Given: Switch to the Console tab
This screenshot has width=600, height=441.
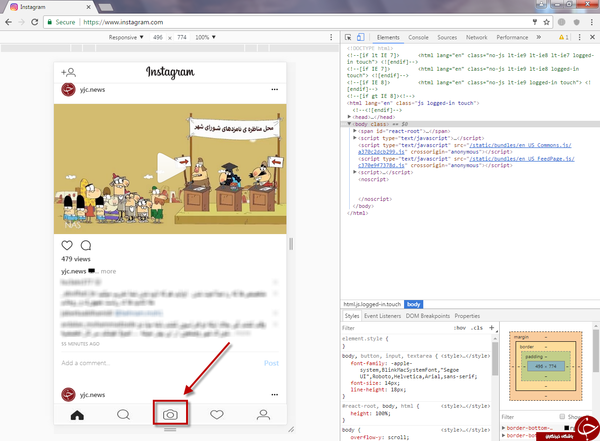Looking at the screenshot, I should [x=418, y=37].
